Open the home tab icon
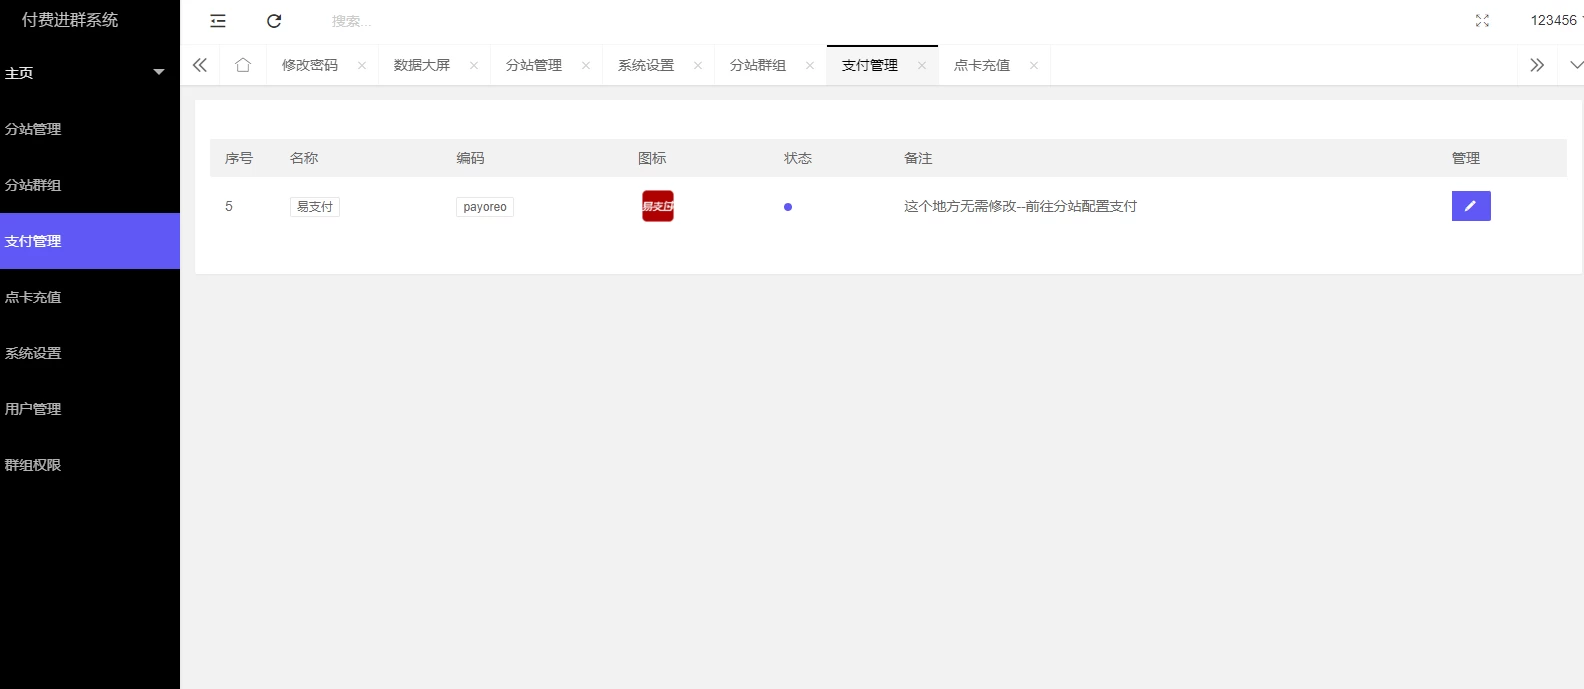1584x689 pixels. [x=243, y=65]
